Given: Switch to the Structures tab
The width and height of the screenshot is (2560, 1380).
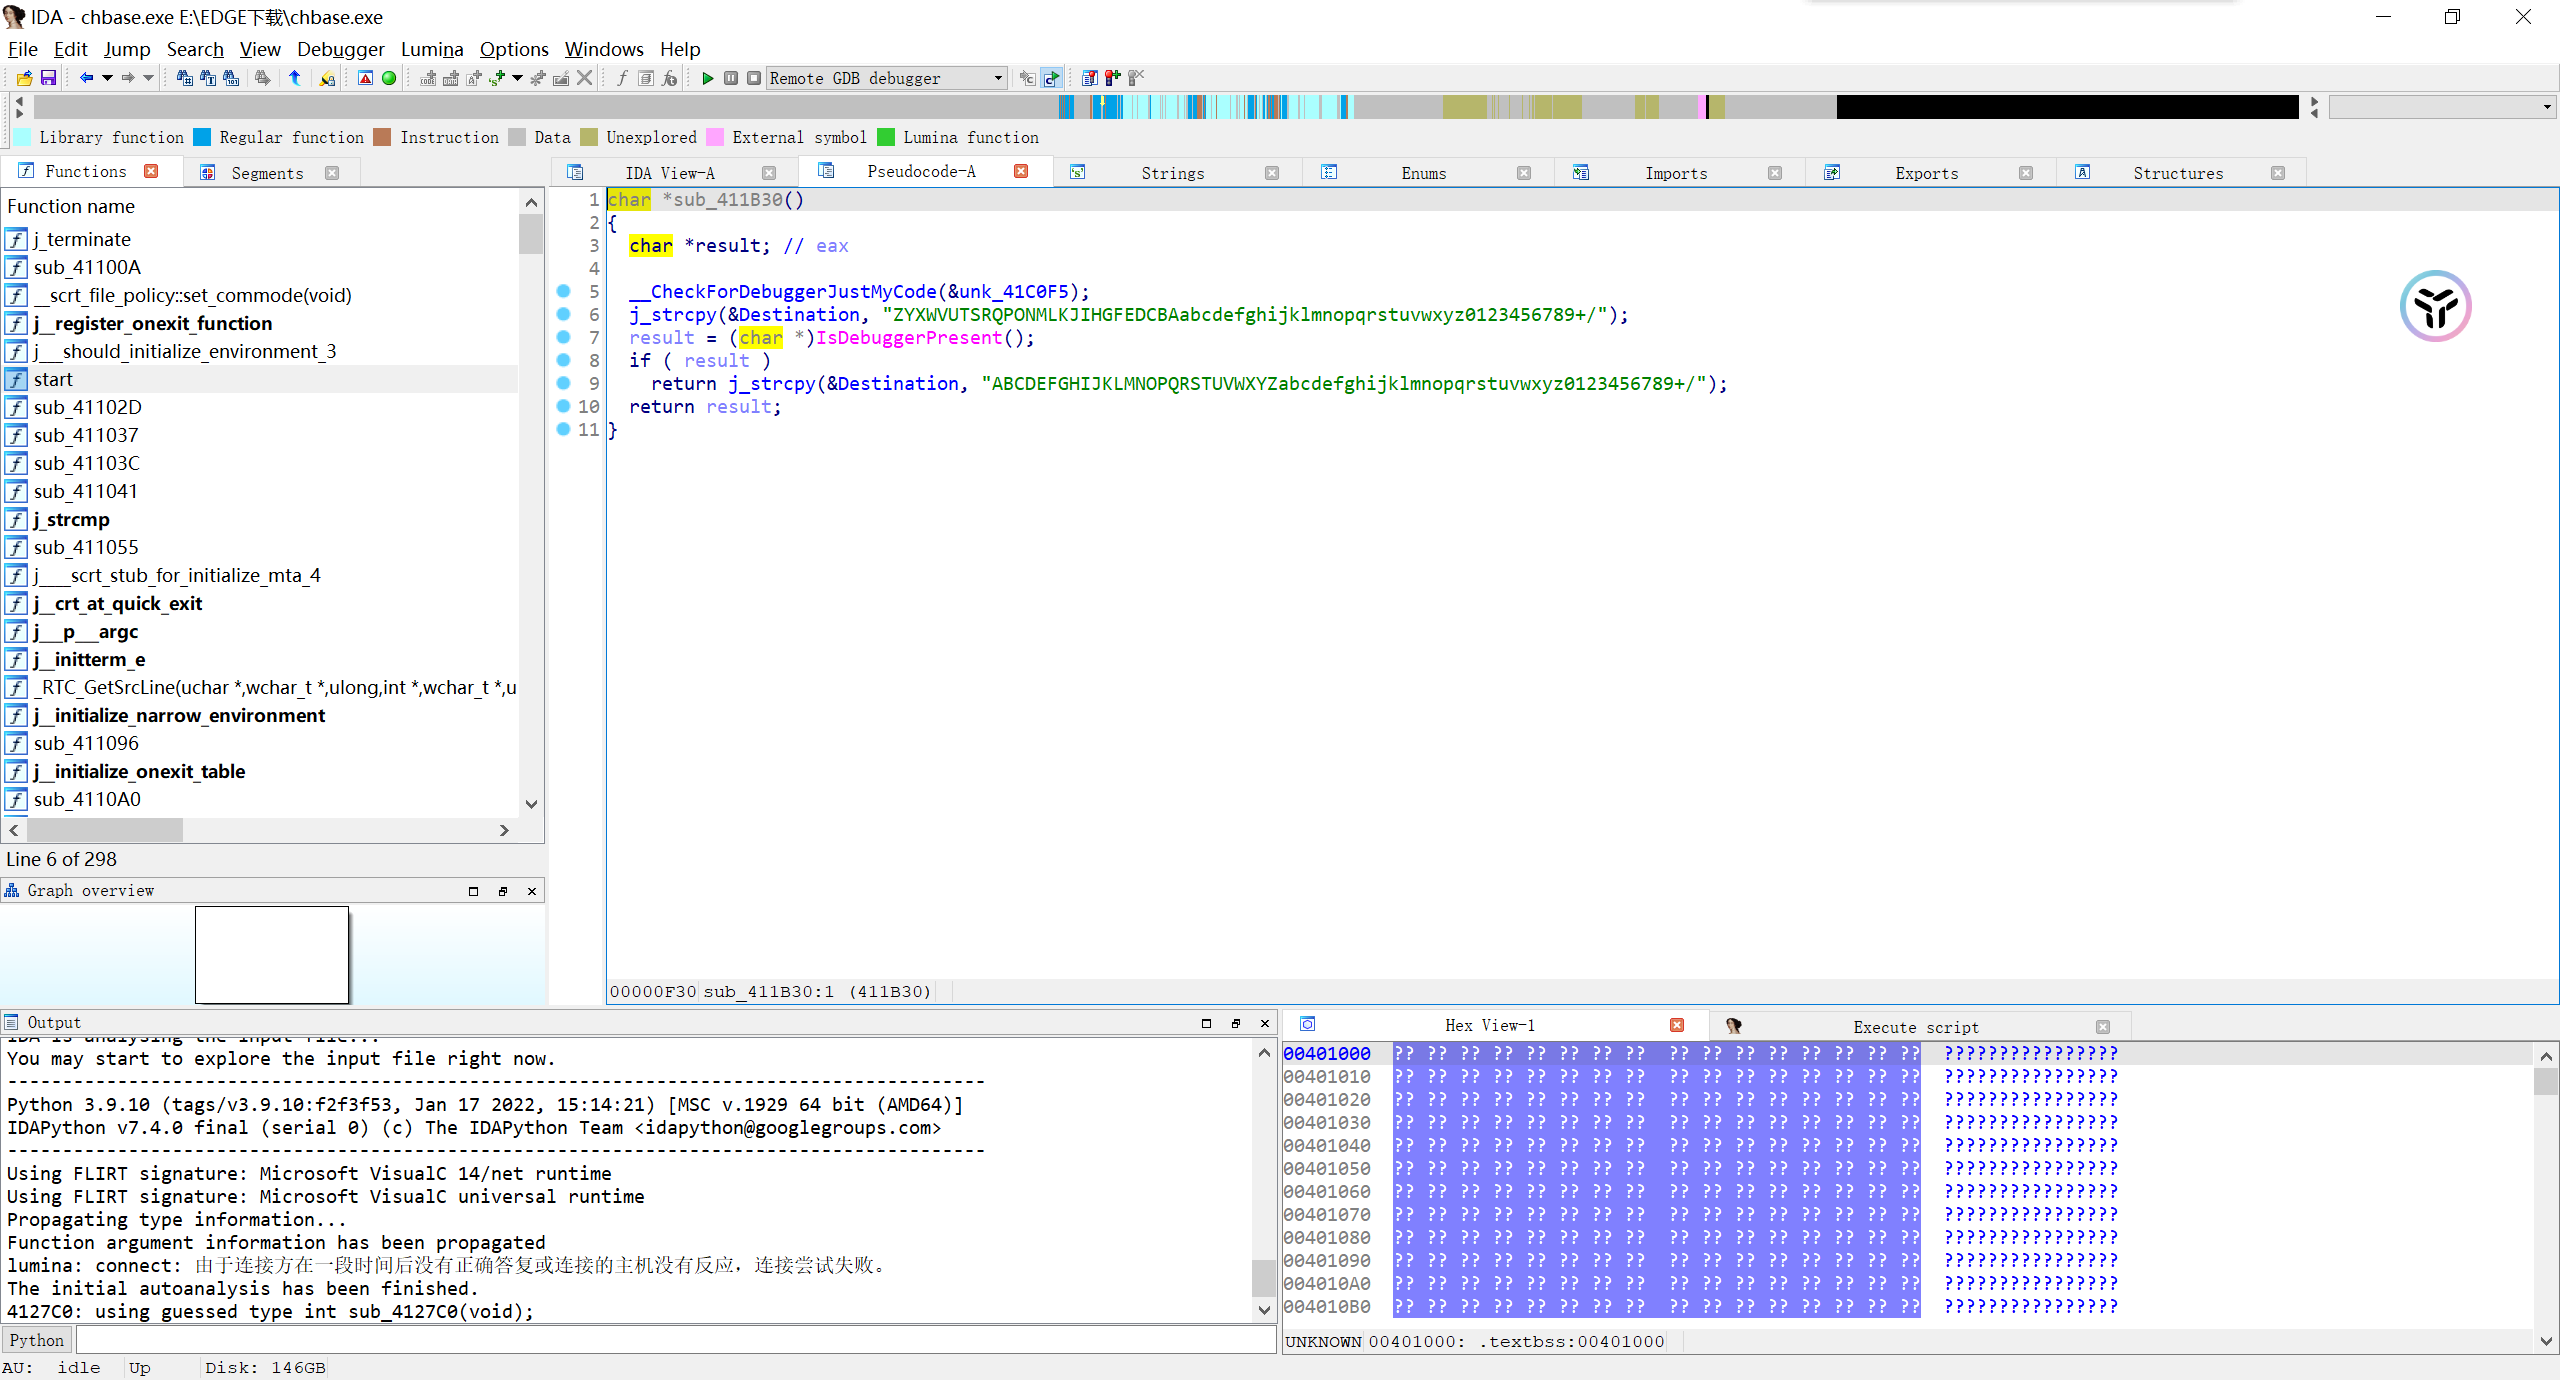Looking at the screenshot, I should point(2178,173).
